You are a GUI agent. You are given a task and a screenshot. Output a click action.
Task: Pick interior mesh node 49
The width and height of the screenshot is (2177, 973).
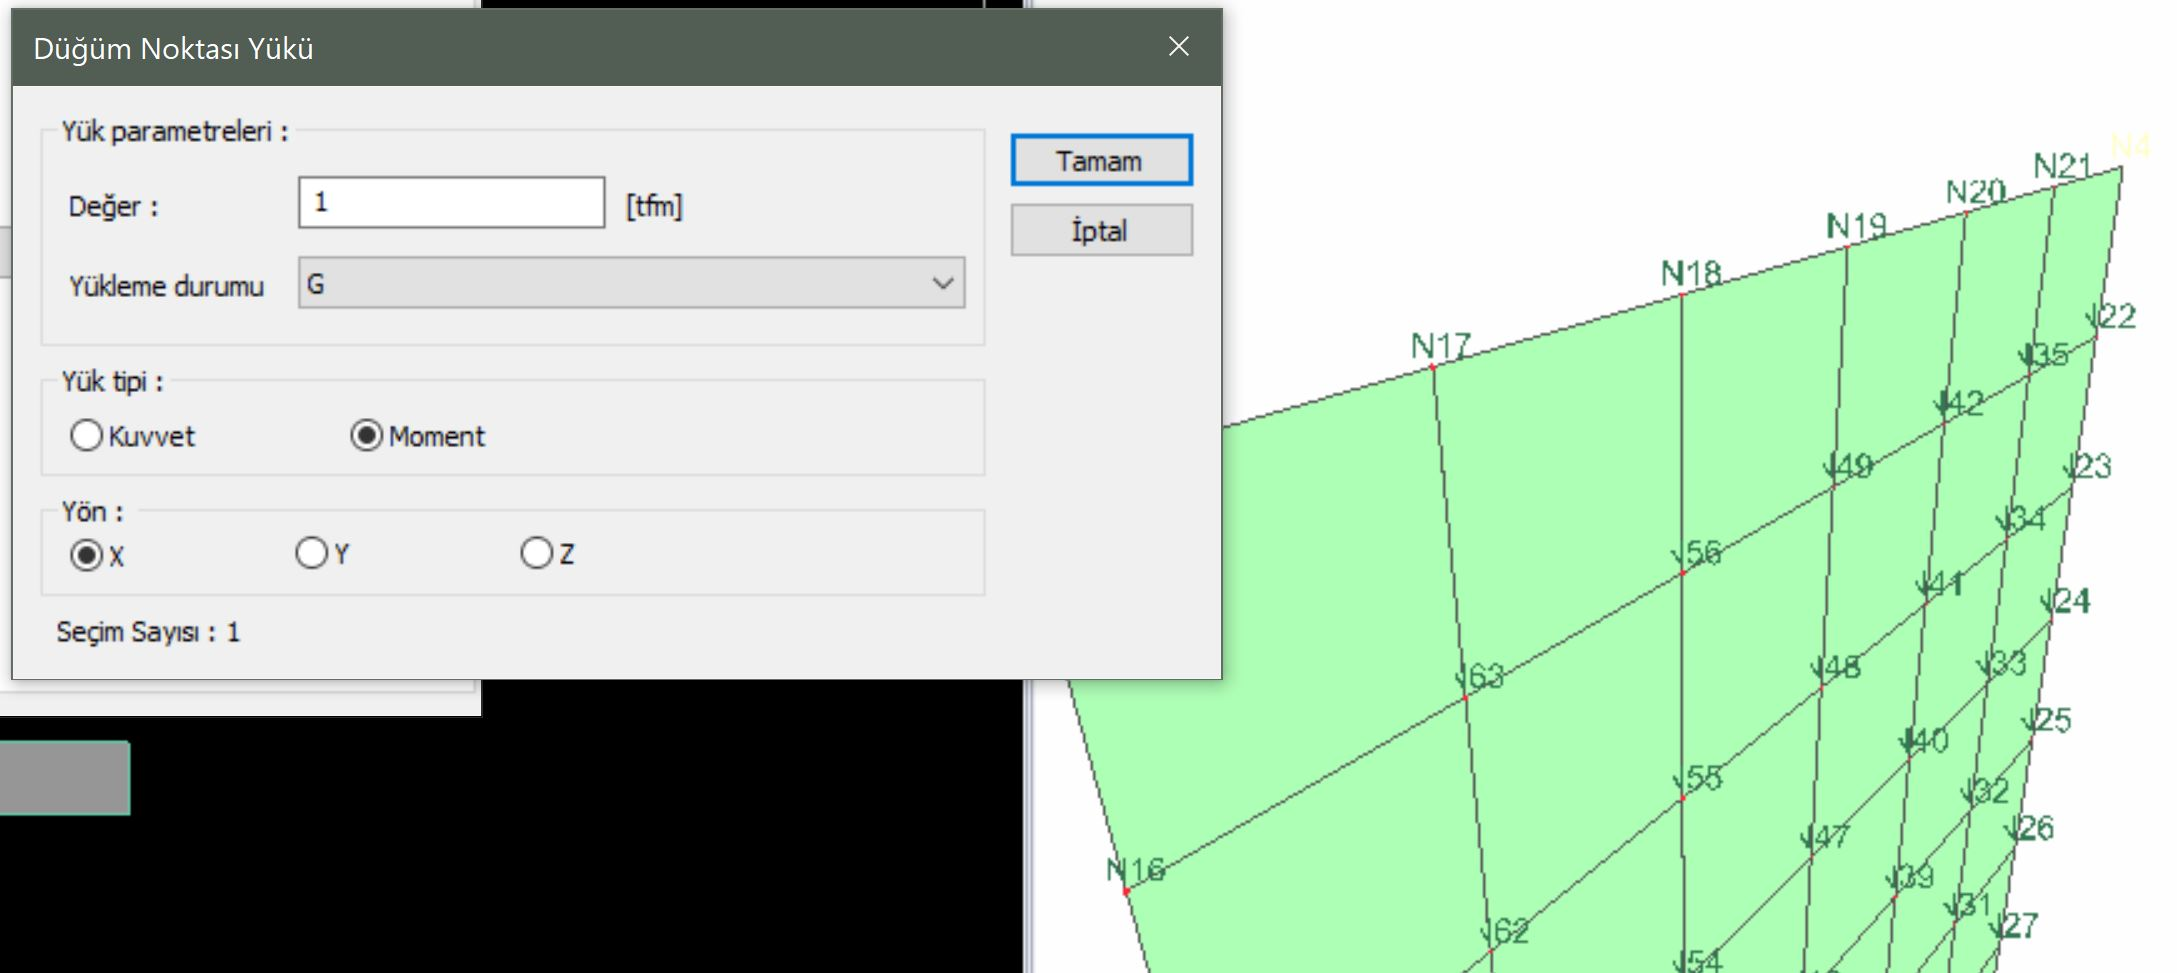coord(1834,486)
